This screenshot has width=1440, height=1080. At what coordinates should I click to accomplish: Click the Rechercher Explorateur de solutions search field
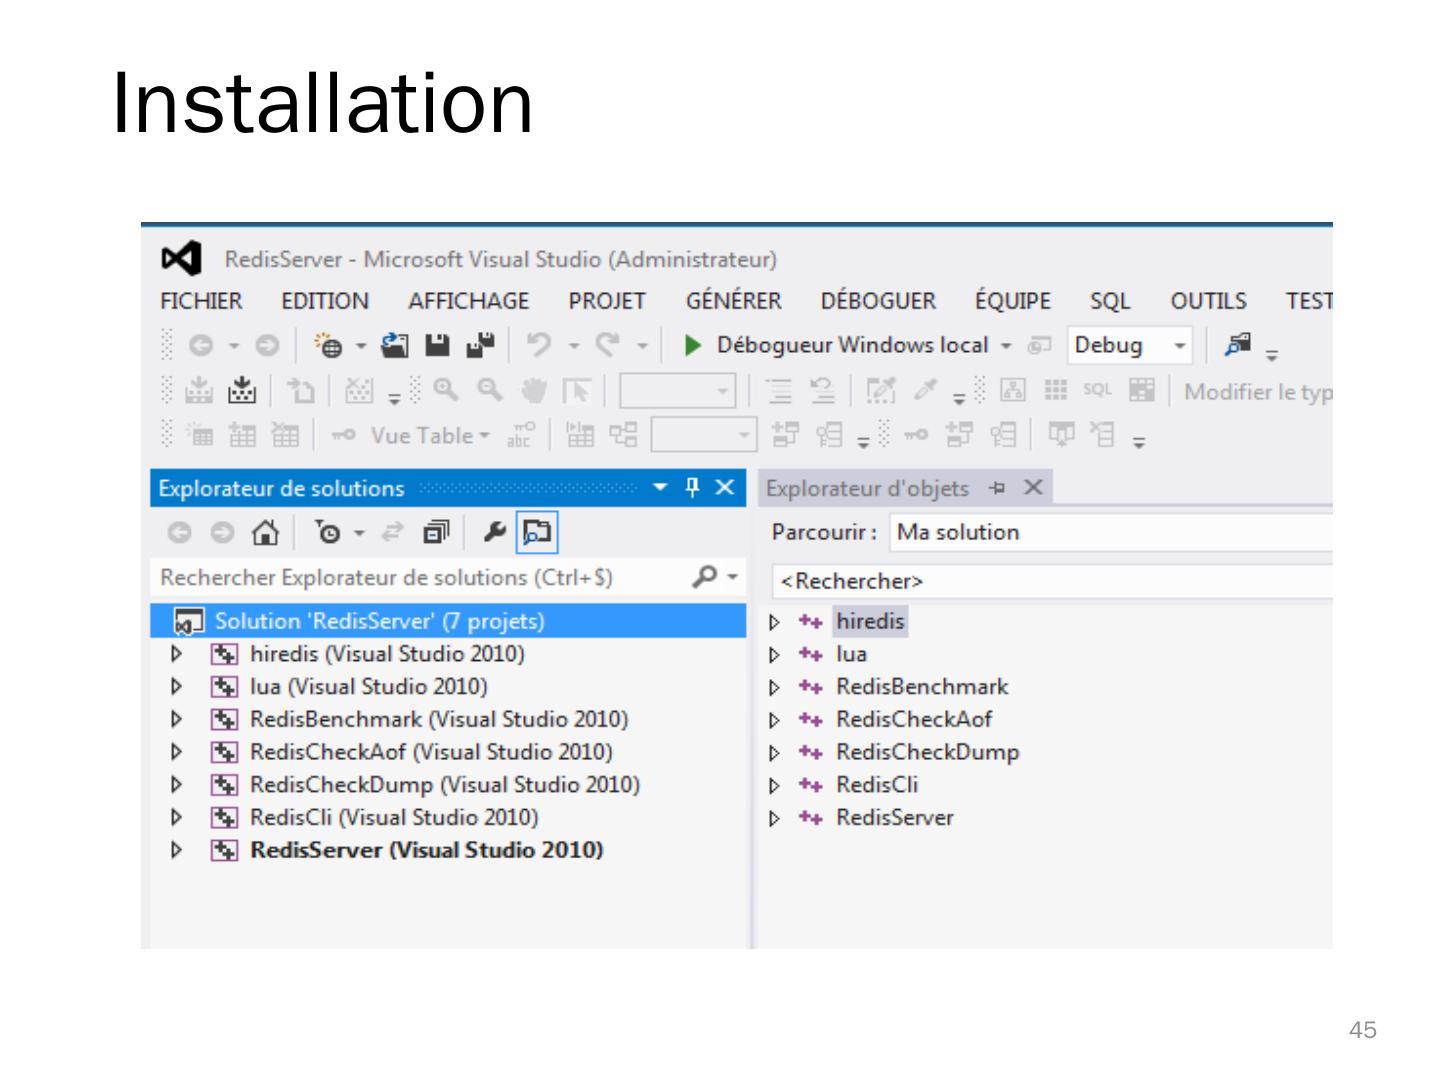(x=420, y=577)
